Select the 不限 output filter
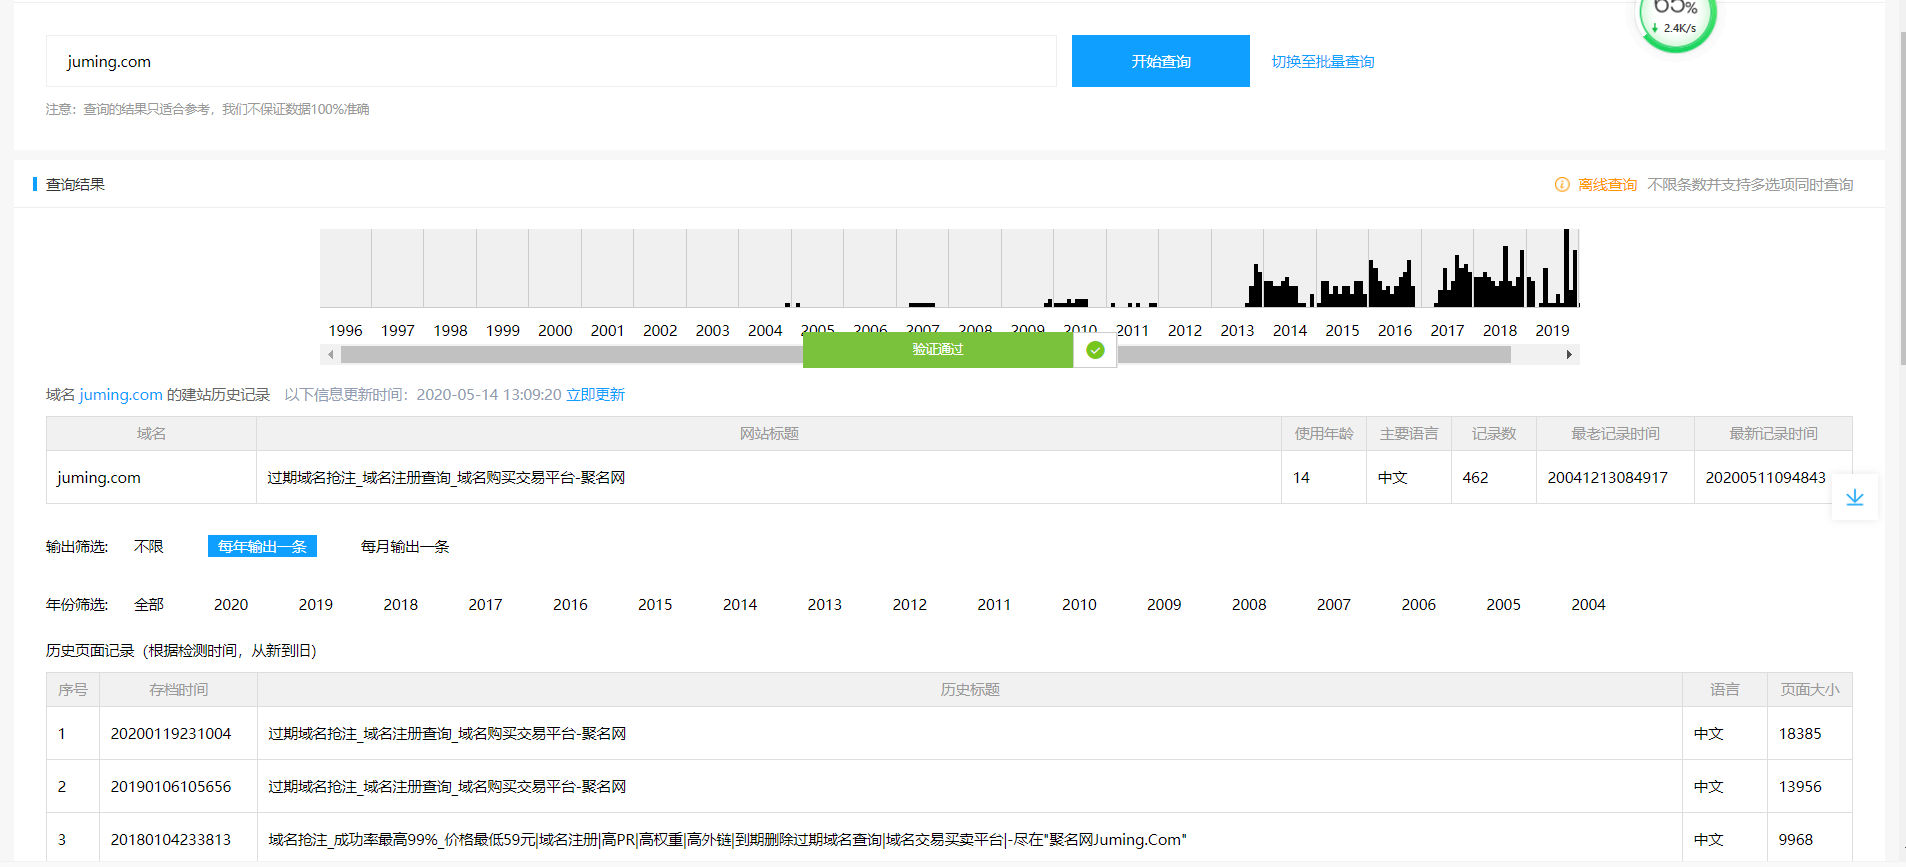The image size is (1906, 867). pos(148,547)
